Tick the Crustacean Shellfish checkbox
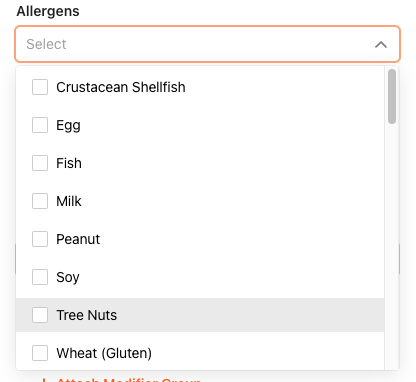Viewport: 416px width, 382px height. (40, 87)
